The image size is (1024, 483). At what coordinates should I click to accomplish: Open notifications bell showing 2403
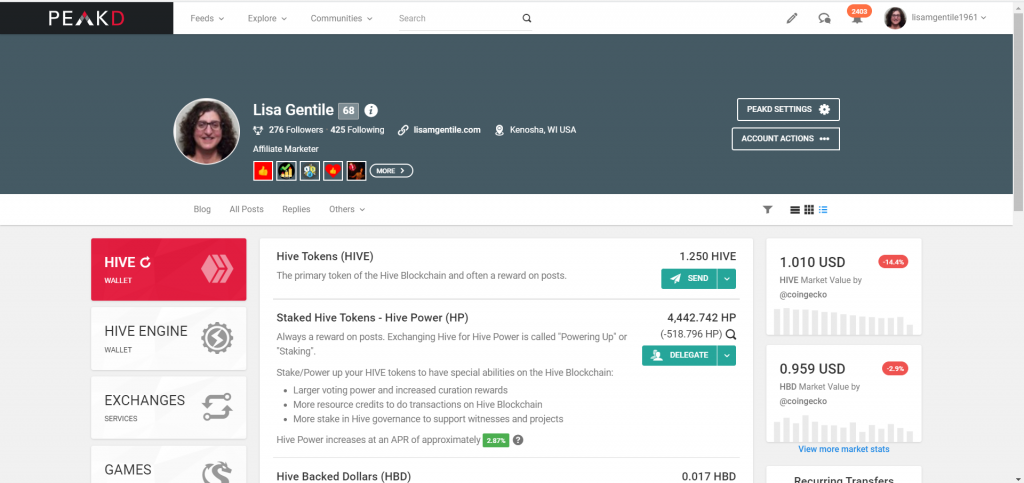[x=857, y=17]
